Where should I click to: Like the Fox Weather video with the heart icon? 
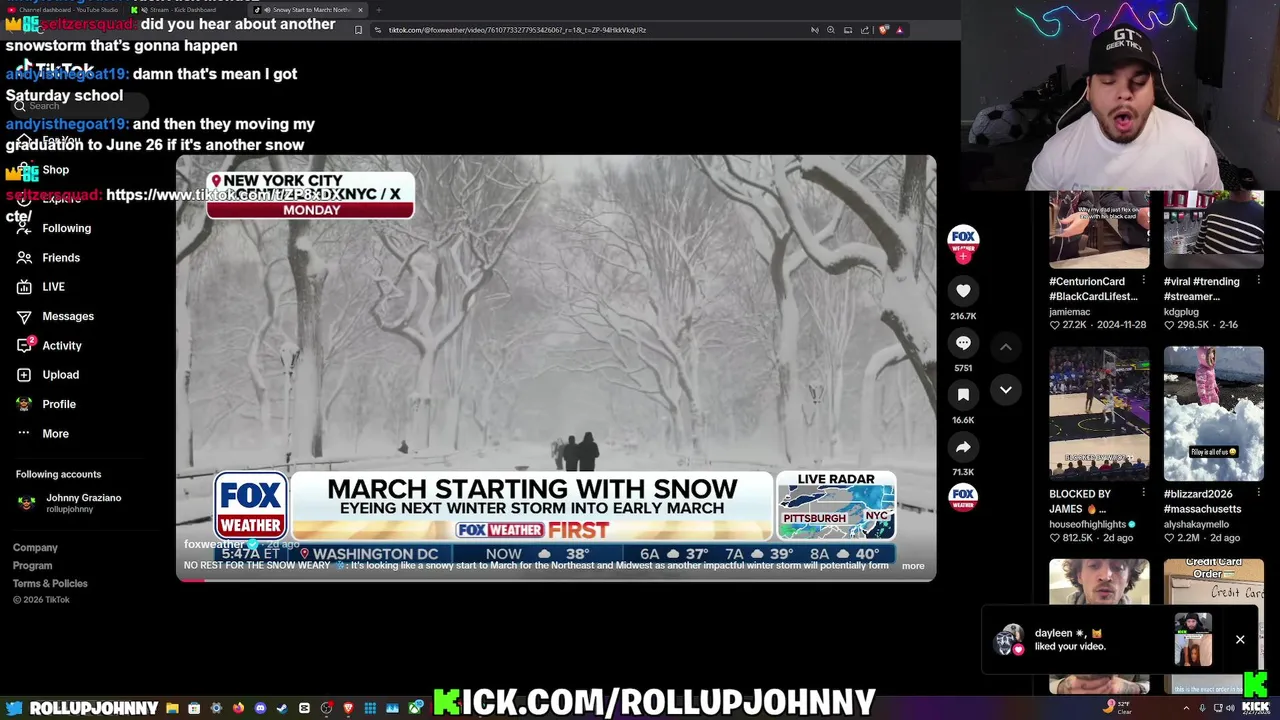(x=963, y=291)
